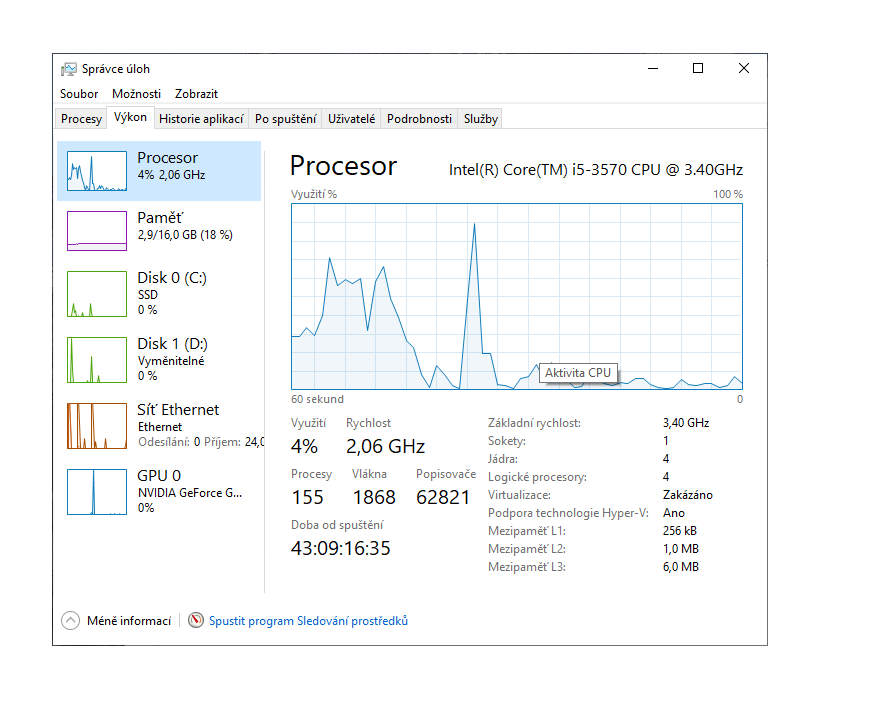Image resolution: width=881 pixels, height=725 pixels.
Task: Open the Po spuštění tab
Action: coord(285,119)
